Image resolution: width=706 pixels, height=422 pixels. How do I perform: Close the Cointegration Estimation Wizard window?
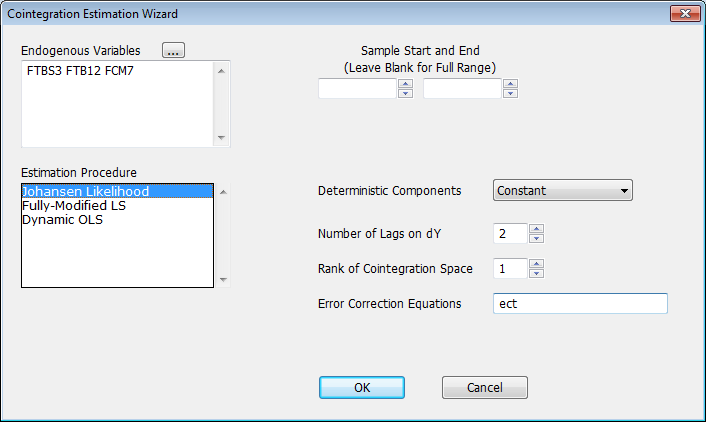click(683, 12)
